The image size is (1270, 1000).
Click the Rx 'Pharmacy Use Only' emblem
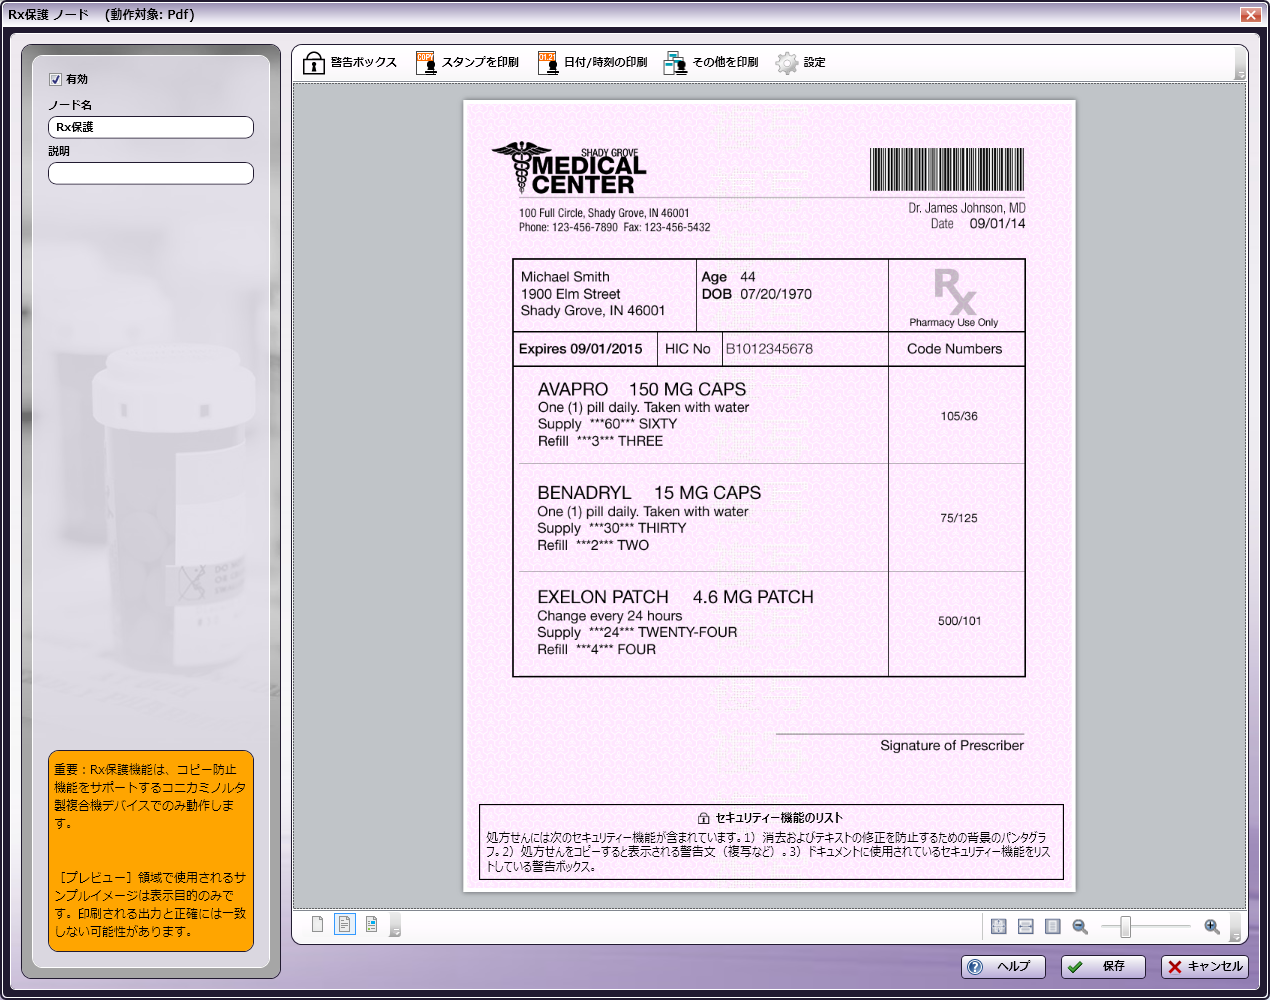[x=954, y=297]
